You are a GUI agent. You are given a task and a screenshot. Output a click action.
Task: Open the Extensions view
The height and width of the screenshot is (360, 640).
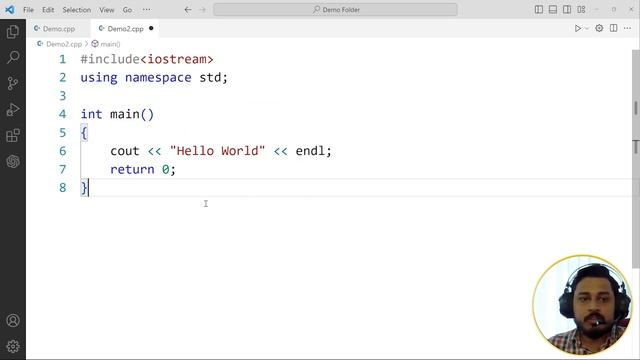pos(13,136)
